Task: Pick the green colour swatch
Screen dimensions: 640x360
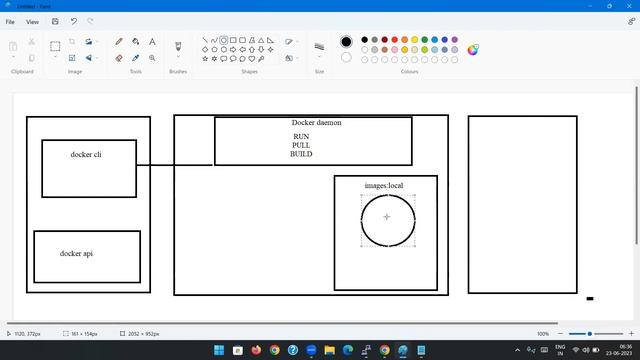Action: point(424,40)
